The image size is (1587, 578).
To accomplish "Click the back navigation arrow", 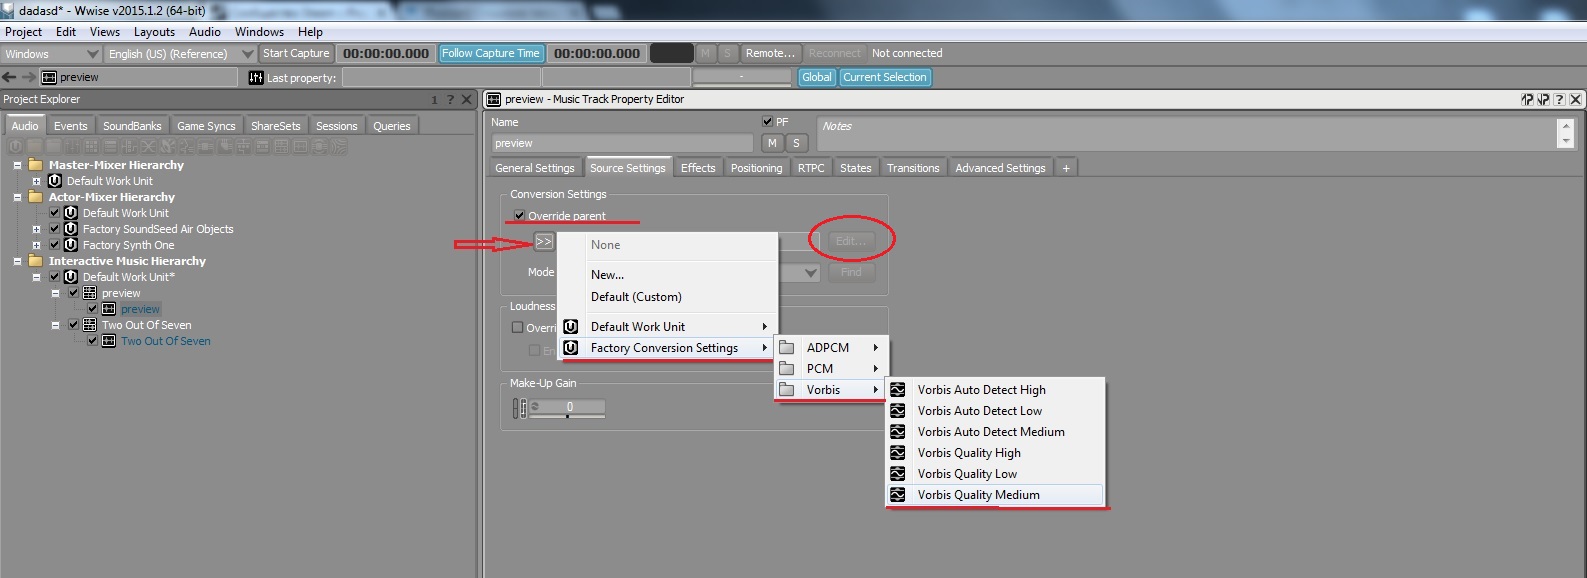I will pyautogui.click(x=9, y=77).
